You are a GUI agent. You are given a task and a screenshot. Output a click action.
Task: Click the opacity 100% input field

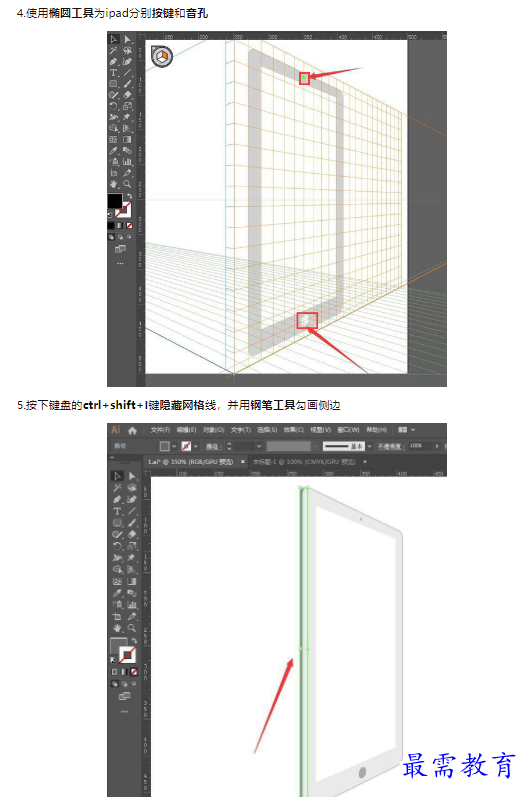click(x=420, y=446)
